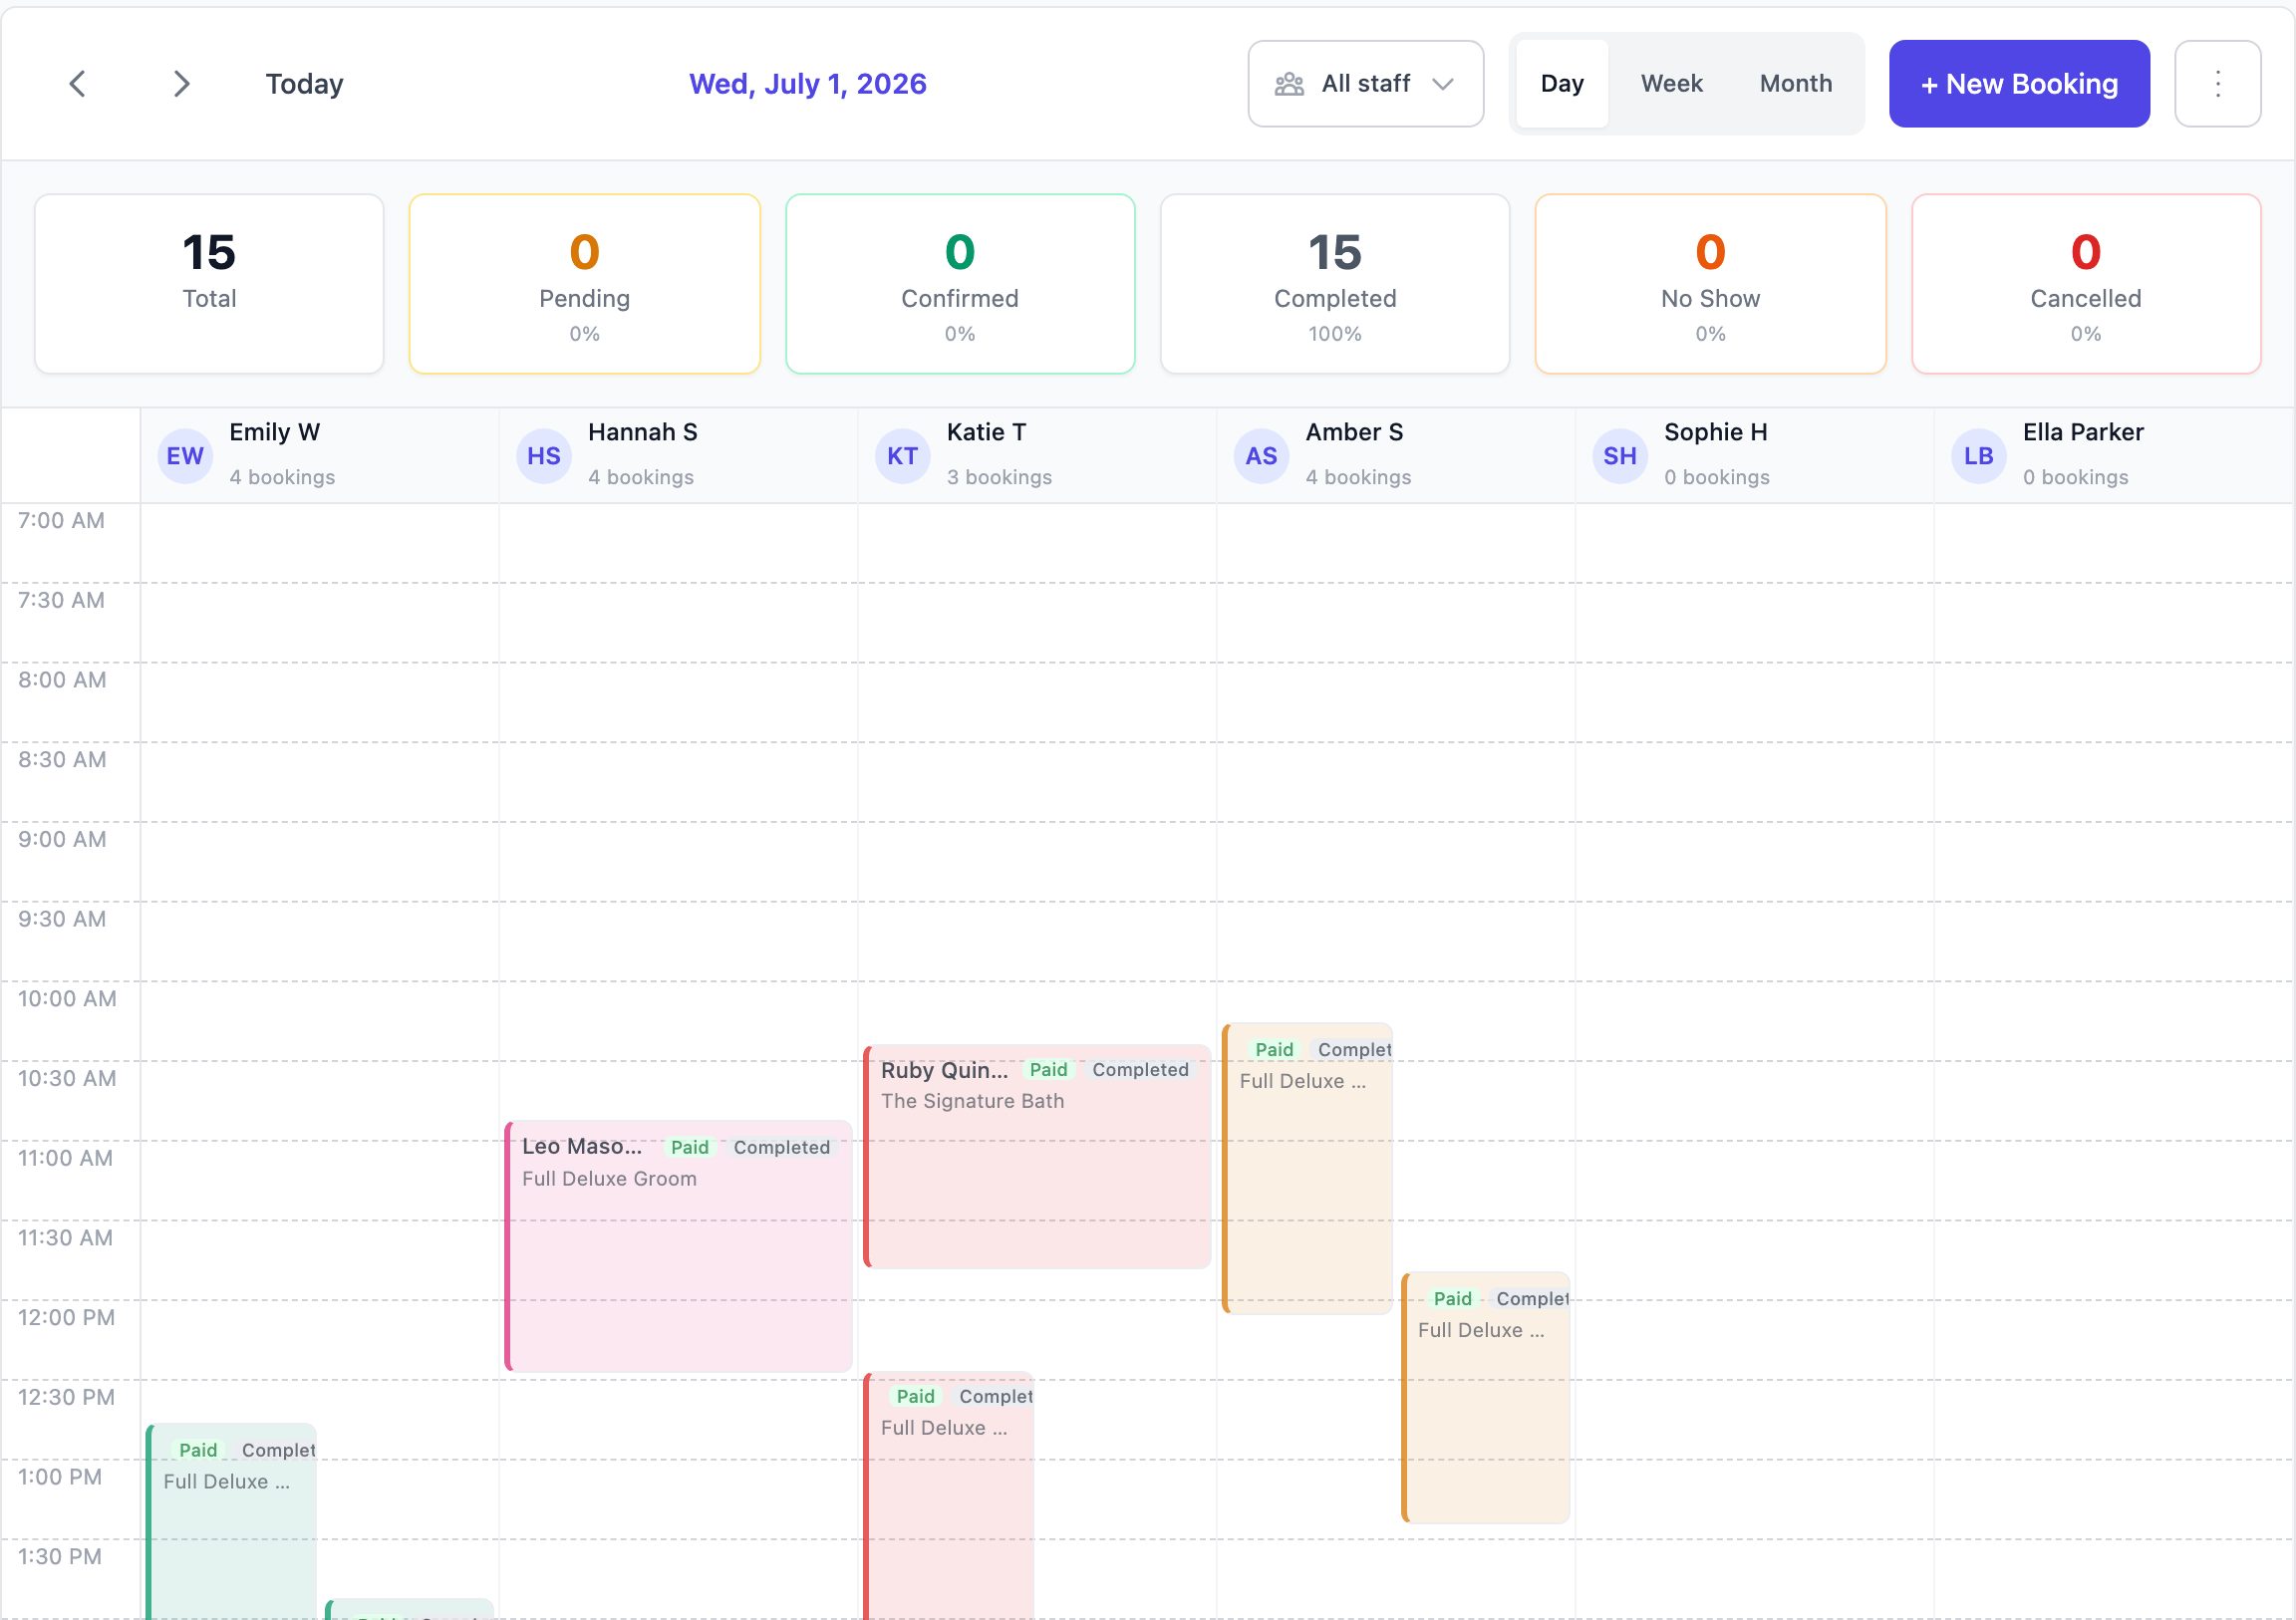2296x1620 pixels.
Task: Click the Ella Parker staff name
Action: pyautogui.click(x=2083, y=432)
